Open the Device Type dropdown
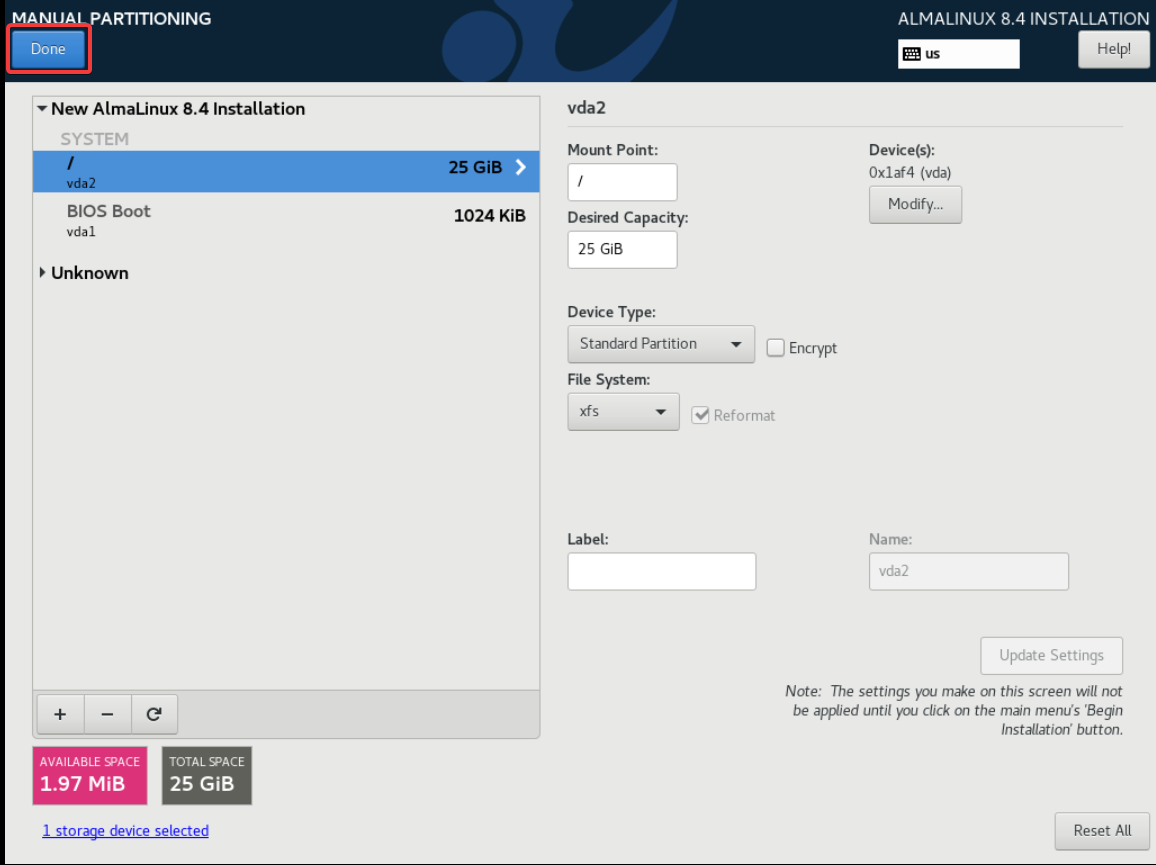This screenshot has height=865, width=1156. (x=661, y=344)
